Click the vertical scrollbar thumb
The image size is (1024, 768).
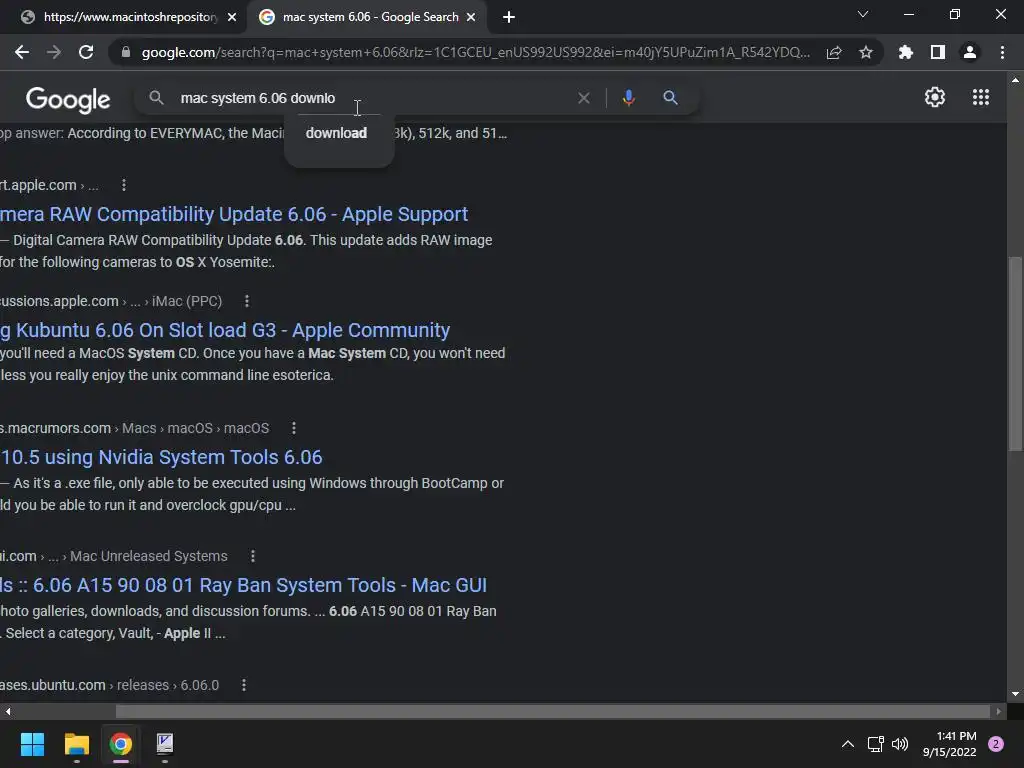pyautogui.click(x=1015, y=354)
